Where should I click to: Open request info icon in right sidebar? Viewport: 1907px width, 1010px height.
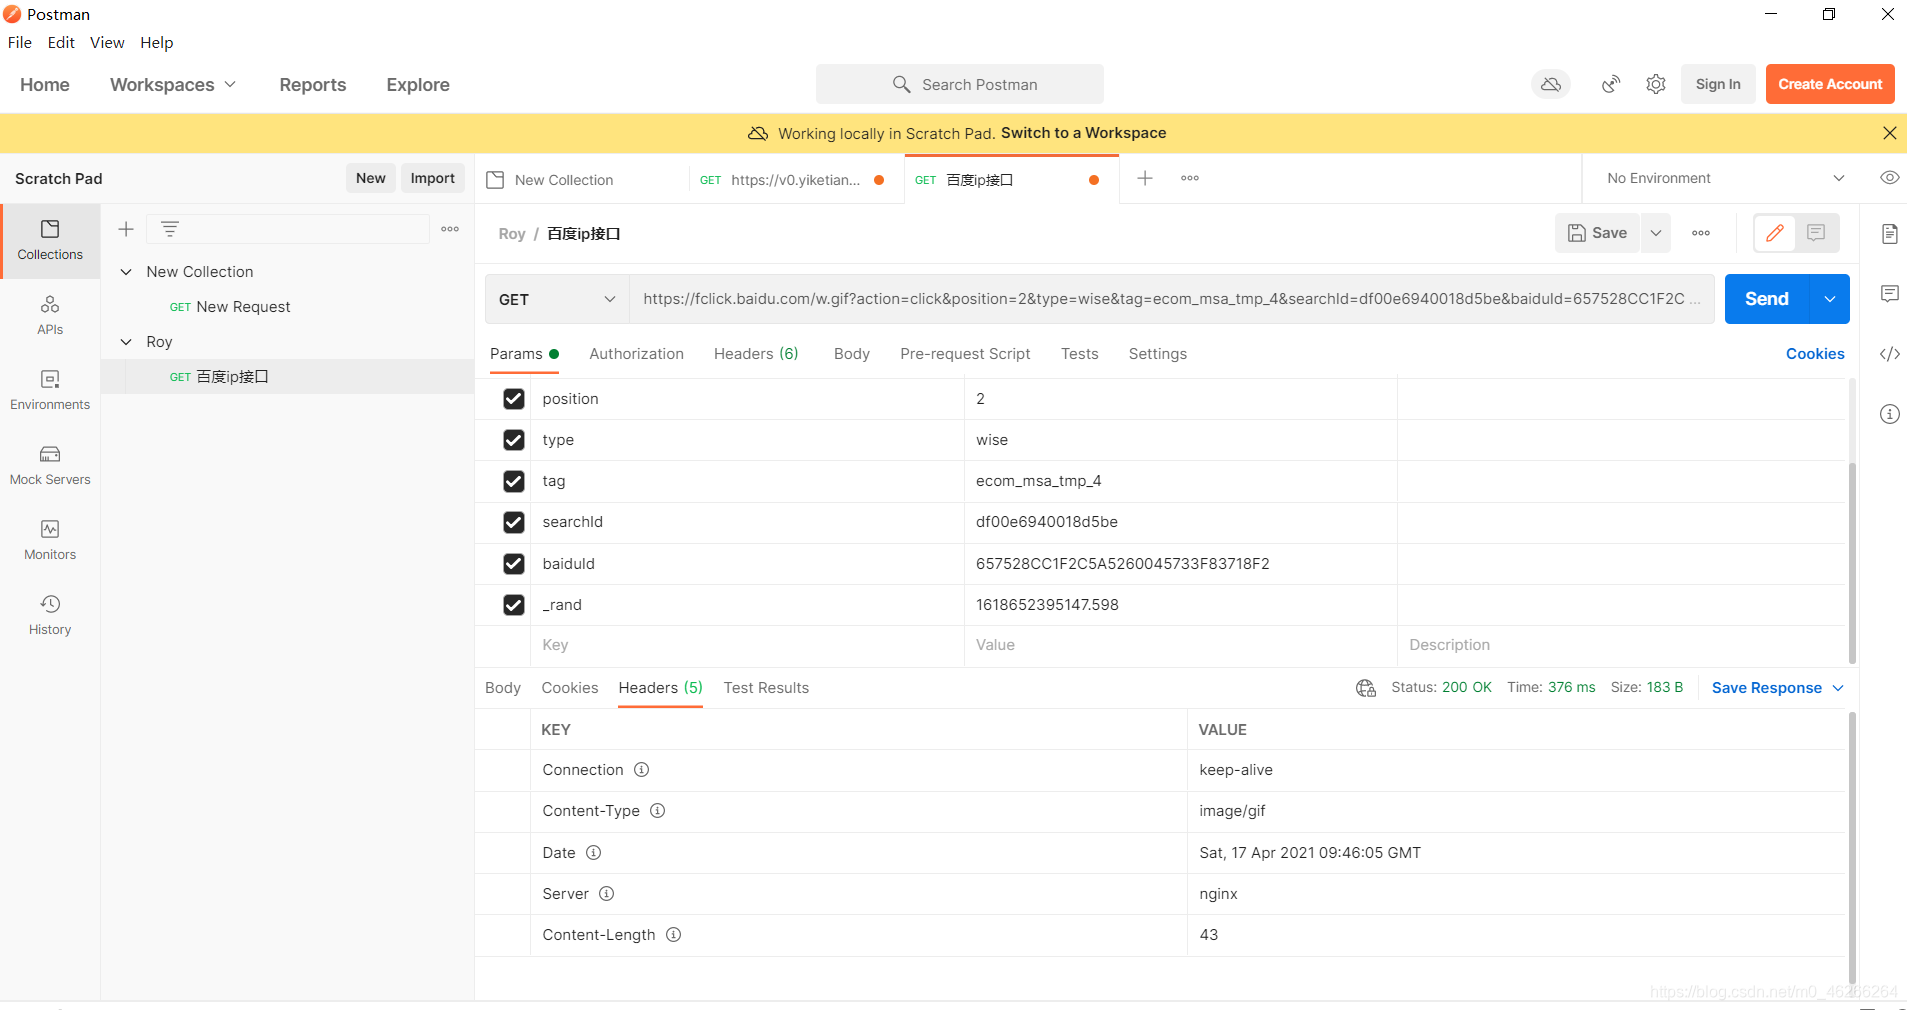click(1889, 414)
